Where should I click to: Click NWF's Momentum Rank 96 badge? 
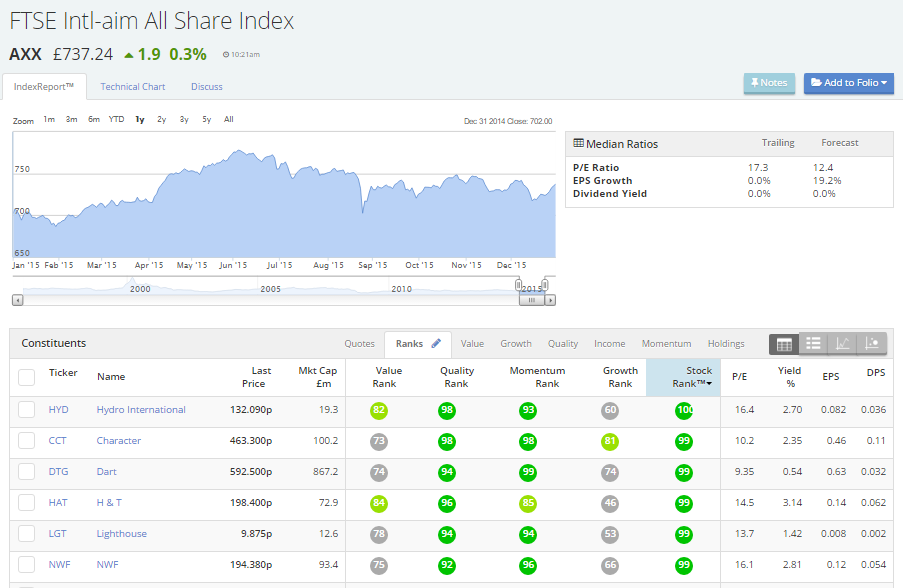(x=528, y=566)
